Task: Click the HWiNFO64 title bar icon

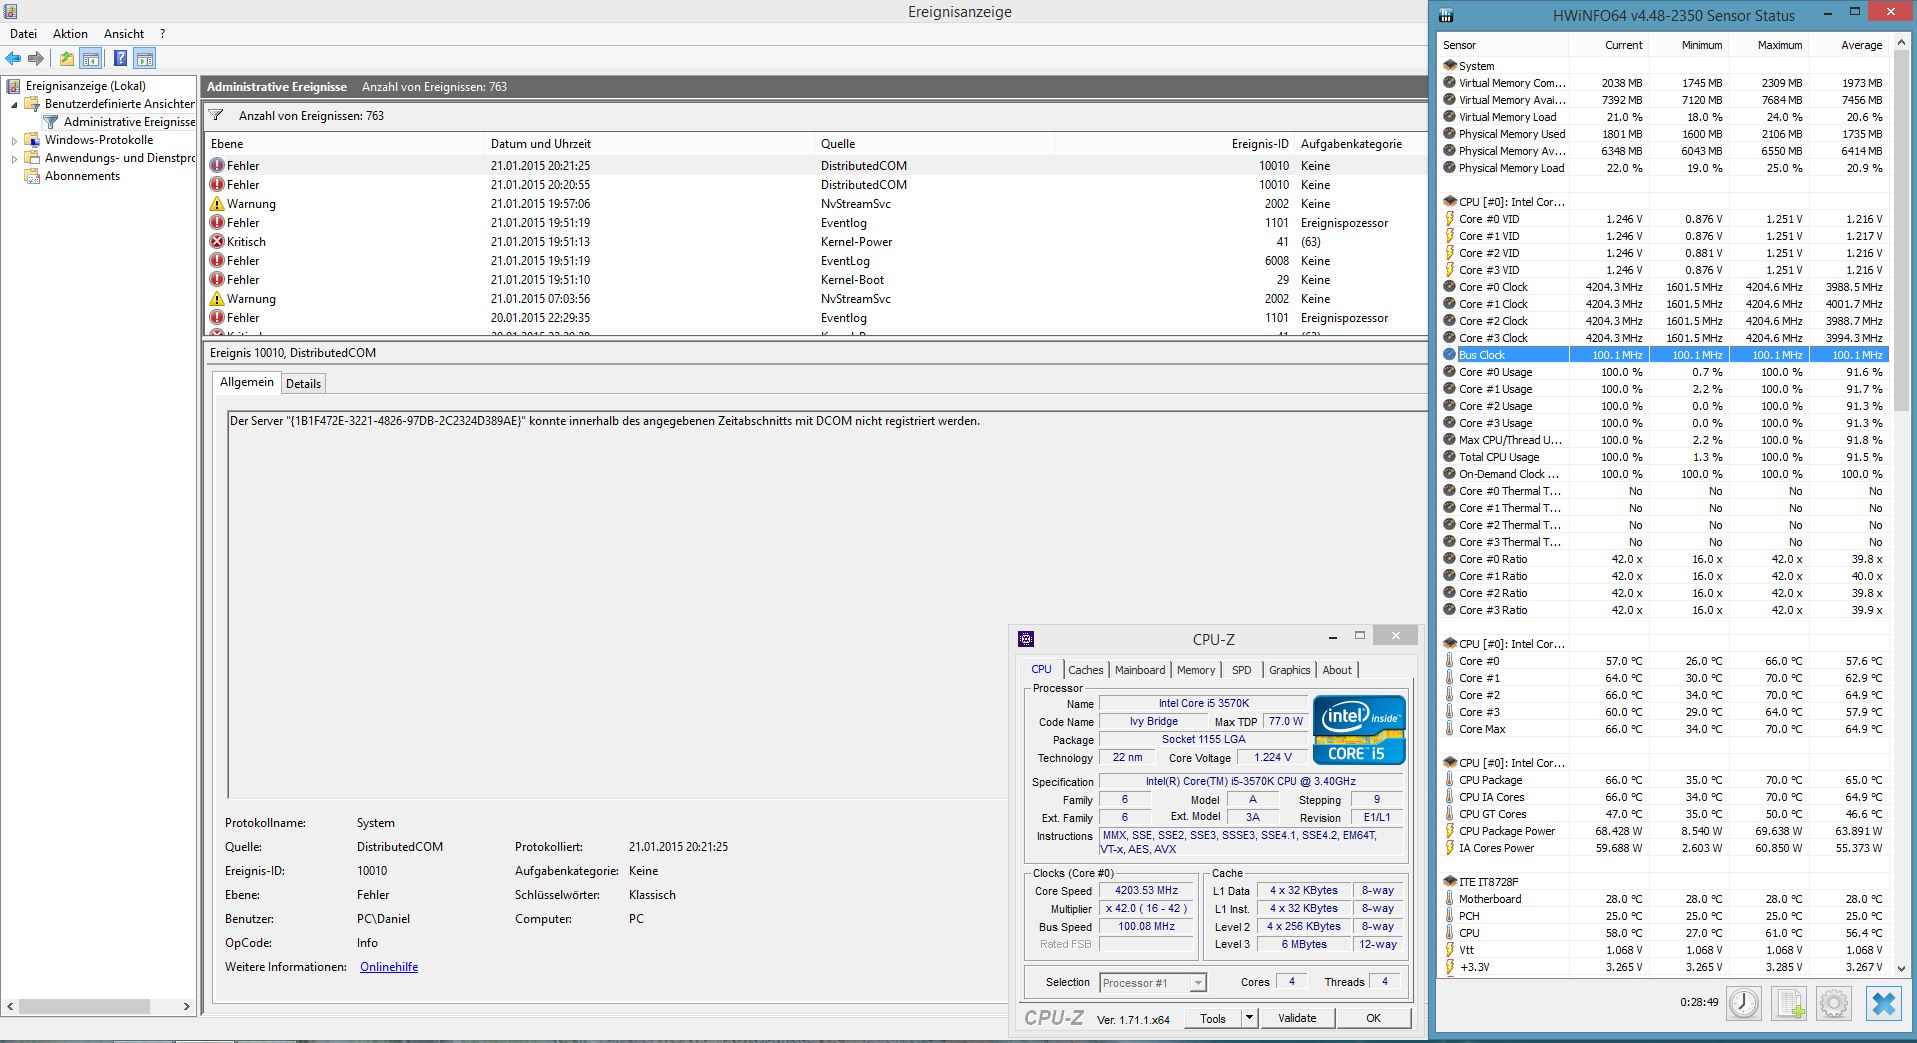Action: (1446, 15)
